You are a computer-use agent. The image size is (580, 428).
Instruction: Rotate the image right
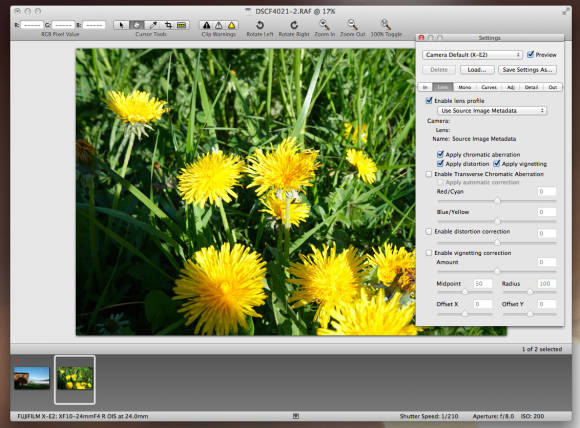click(294, 25)
